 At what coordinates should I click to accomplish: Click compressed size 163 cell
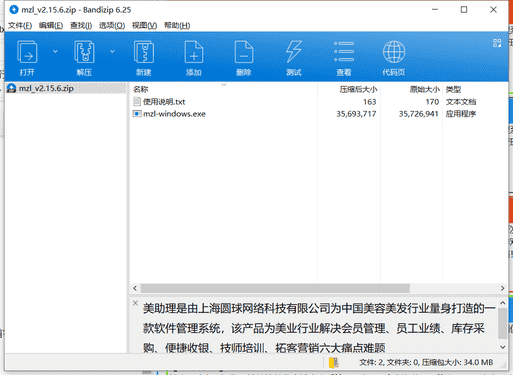point(369,102)
